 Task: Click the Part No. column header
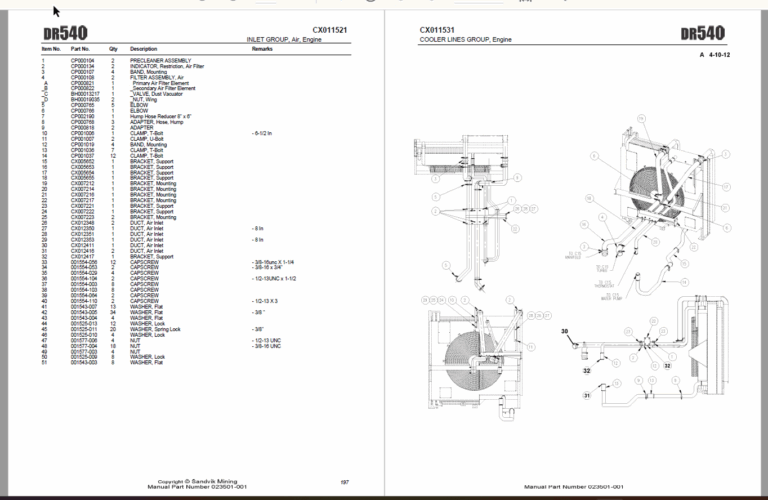pos(80,49)
